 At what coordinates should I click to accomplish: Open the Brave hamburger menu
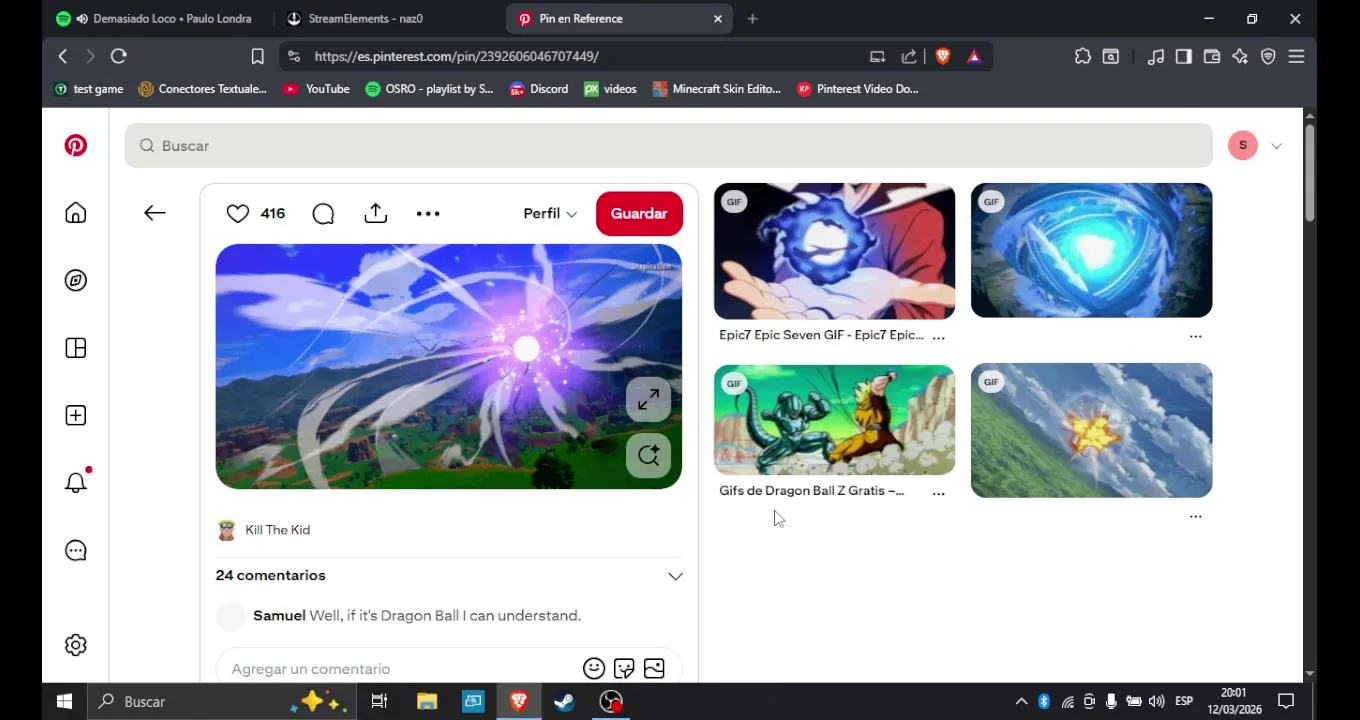point(1296,57)
